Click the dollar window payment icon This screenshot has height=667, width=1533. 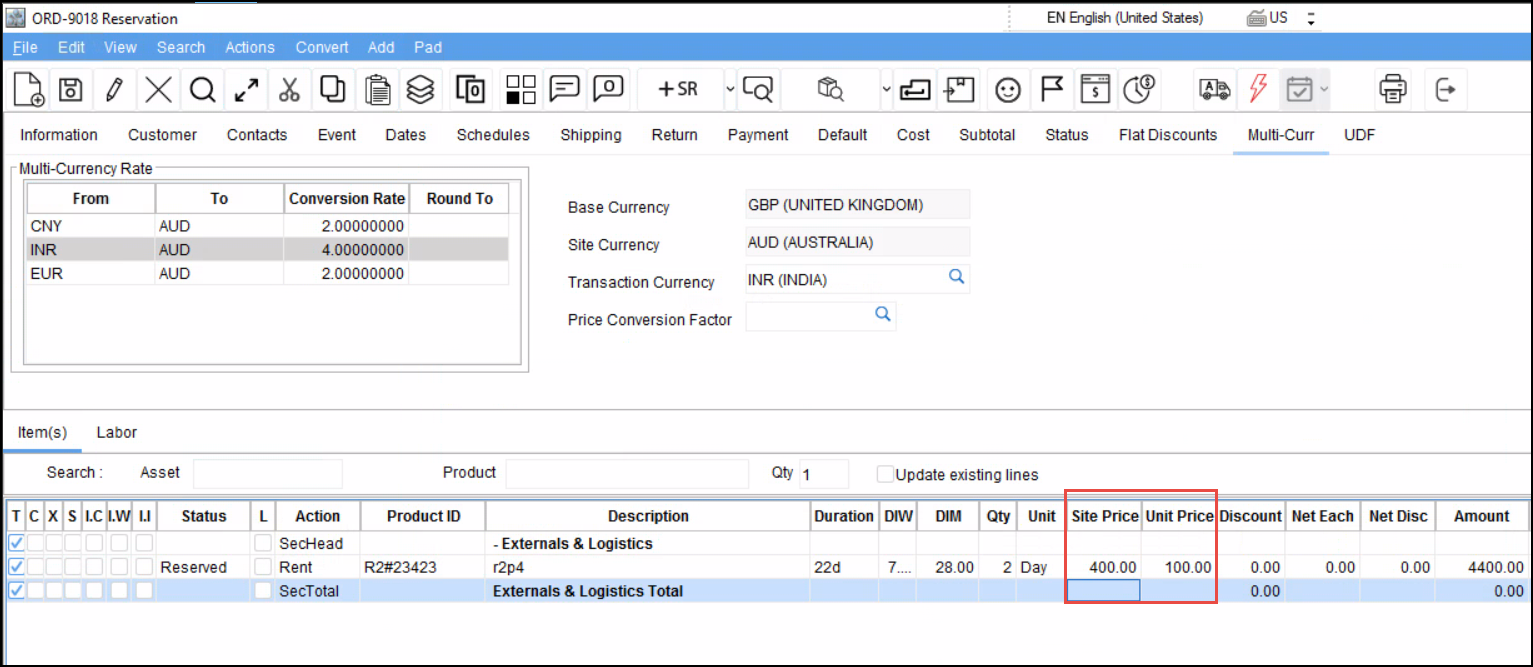[1097, 90]
